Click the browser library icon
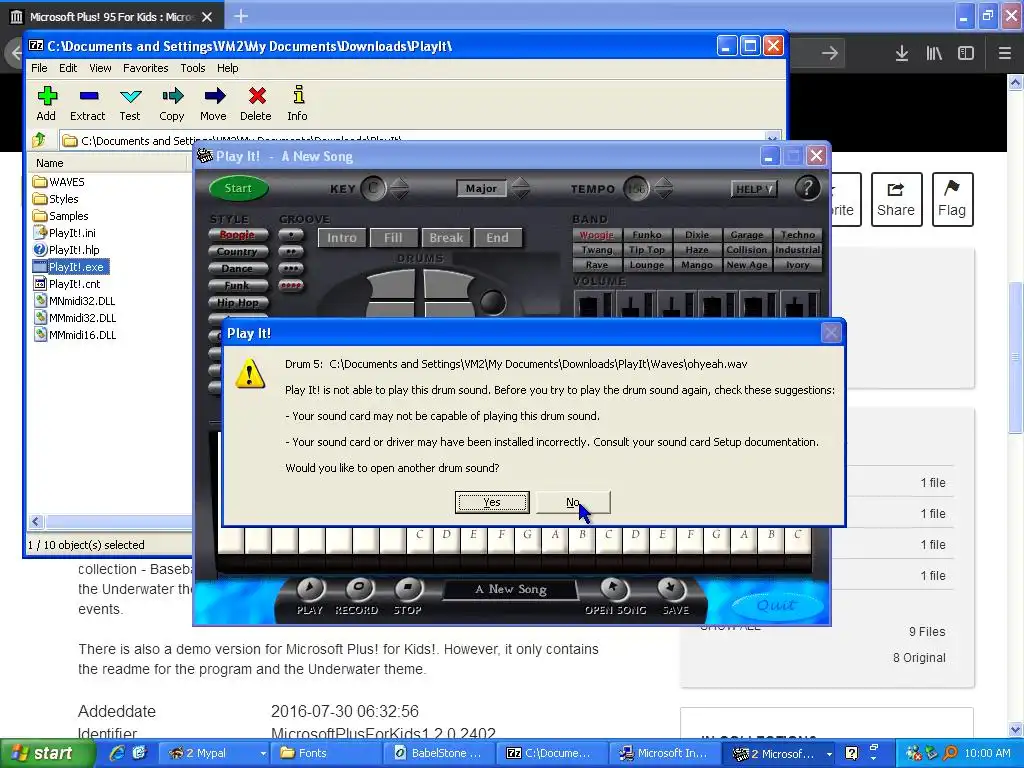 point(934,53)
